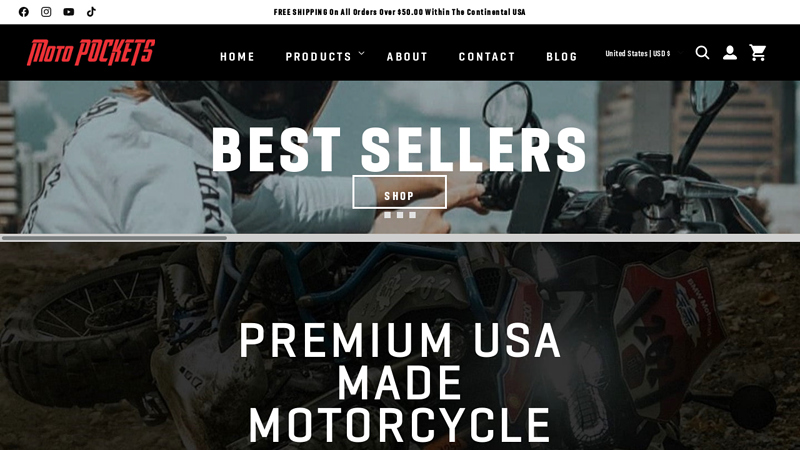Open the Products navigation menu
This screenshot has height=450, width=800.
coord(318,57)
